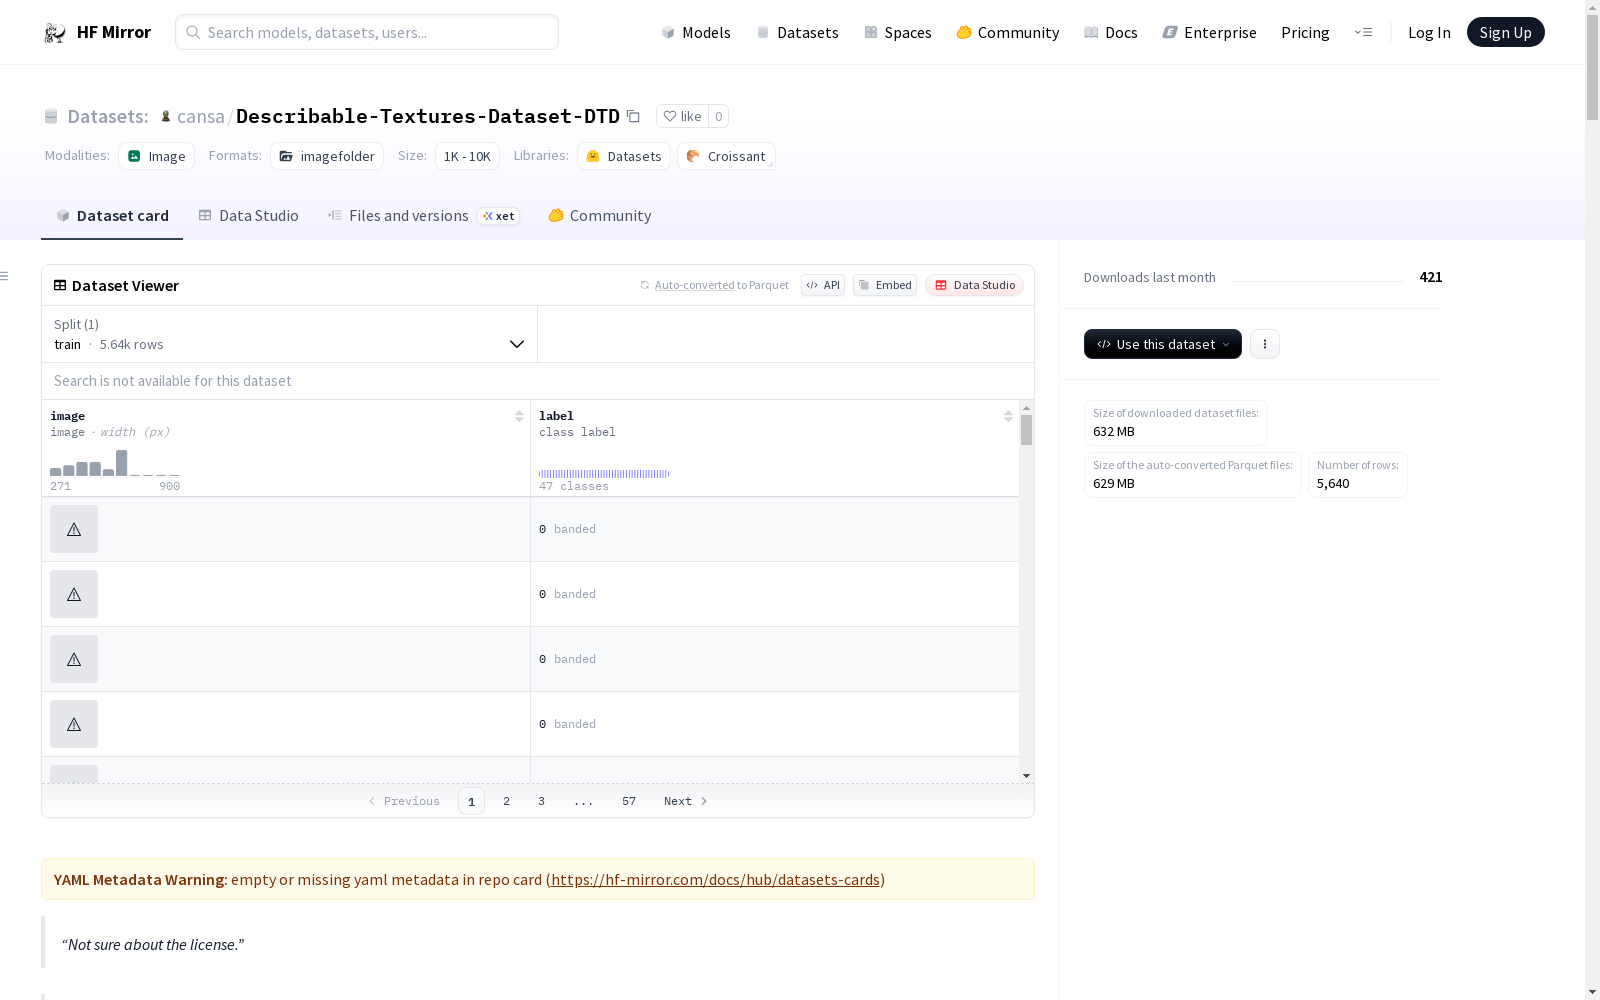Screen dimensions: 1600x1000
Task: Click the image width histogram bar
Action: click(121, 463)
